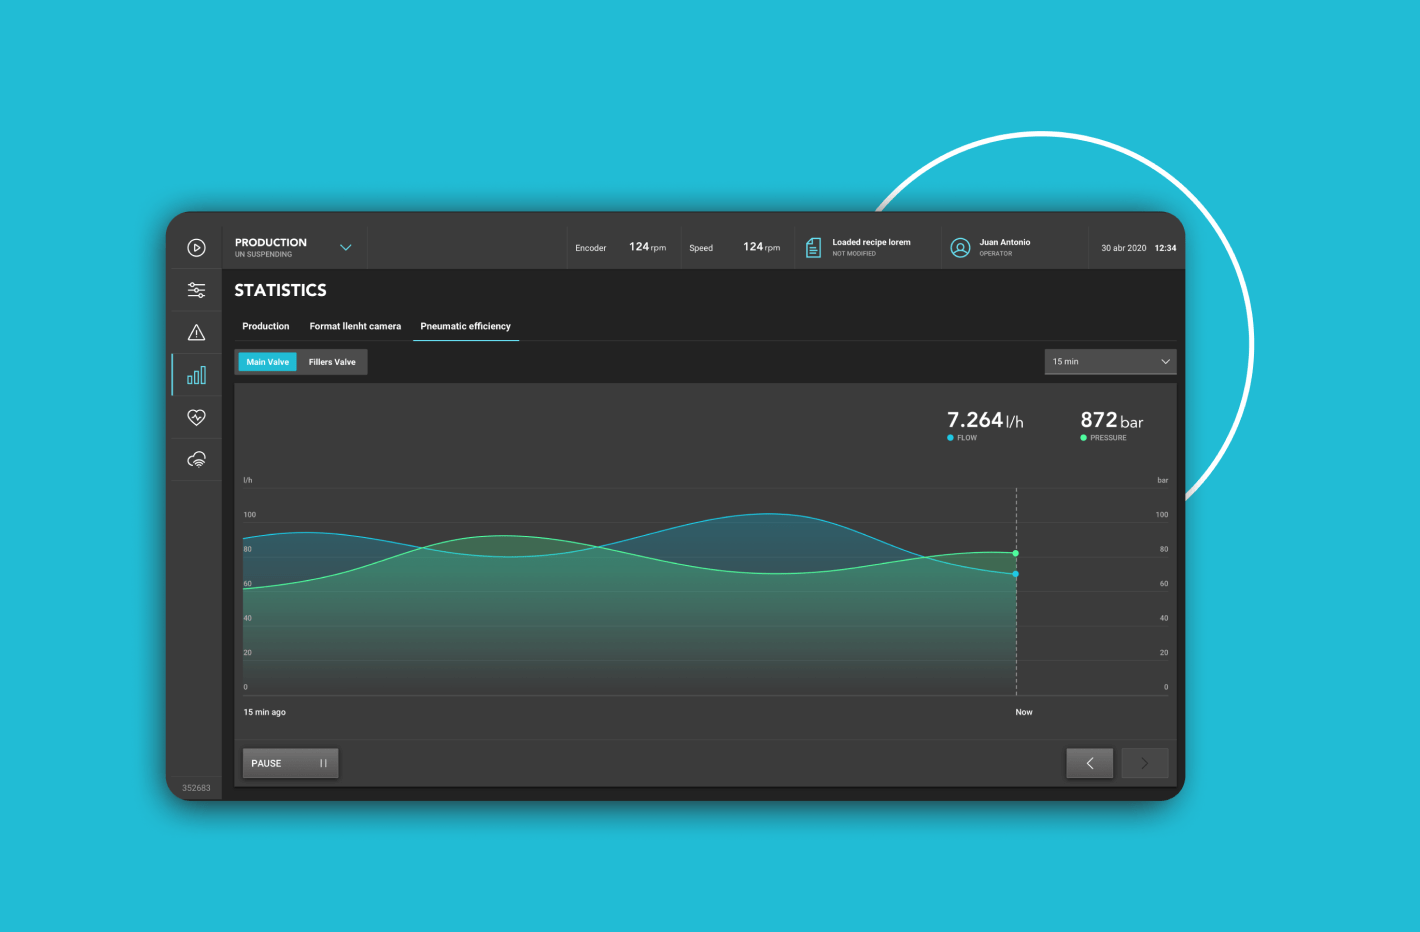This screenshot has width=1420, height=932.
Task: Click the operator user profile icon
Action: 960,248
